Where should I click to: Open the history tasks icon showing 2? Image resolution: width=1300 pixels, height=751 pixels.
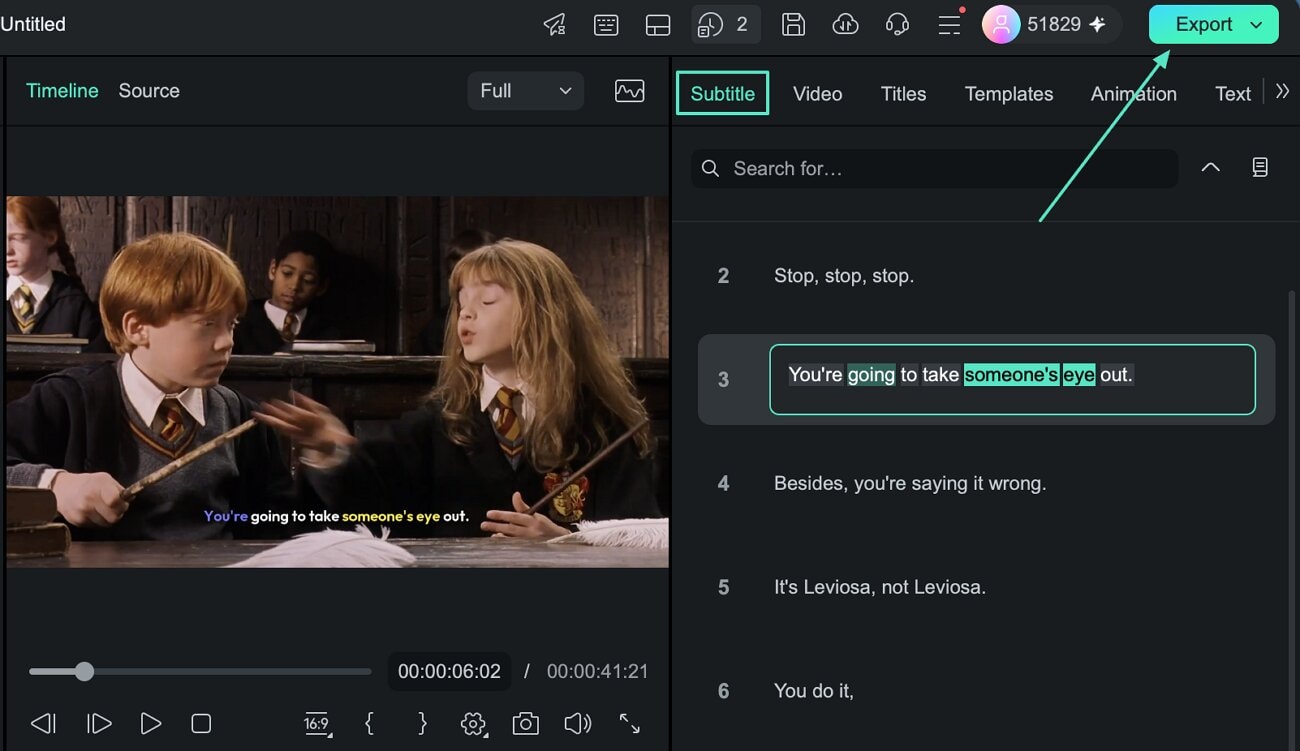coord(725,25)
